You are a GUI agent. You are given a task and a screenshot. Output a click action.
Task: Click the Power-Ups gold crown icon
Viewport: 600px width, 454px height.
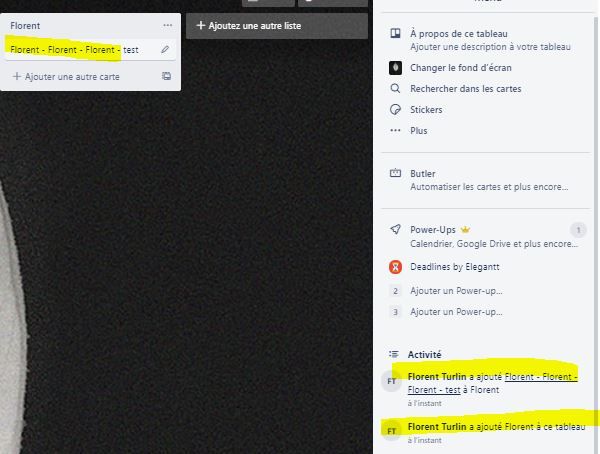pos(465,230)
